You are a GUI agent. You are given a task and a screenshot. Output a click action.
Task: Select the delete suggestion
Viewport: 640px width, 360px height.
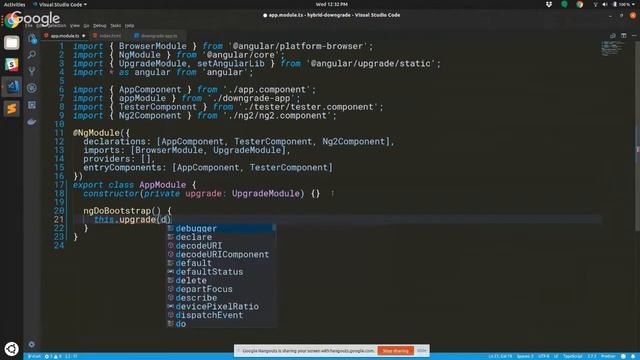pyautogui.click(x=222, y=280)
